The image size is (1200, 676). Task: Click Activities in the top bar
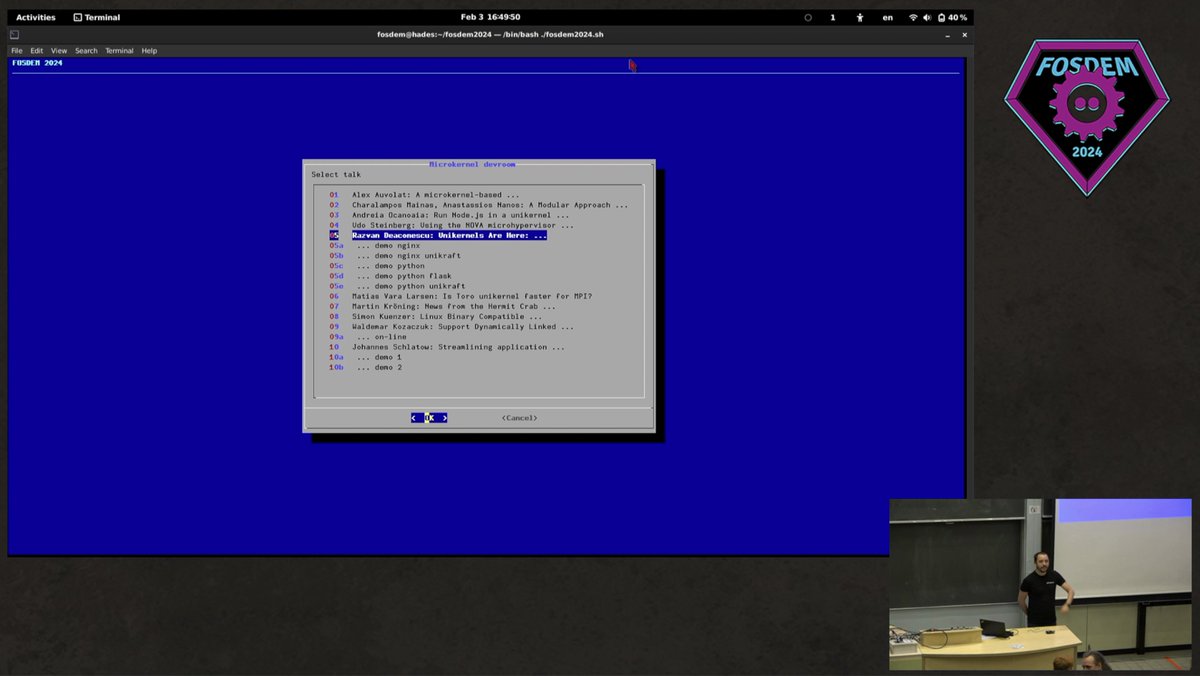pos(35,17)
